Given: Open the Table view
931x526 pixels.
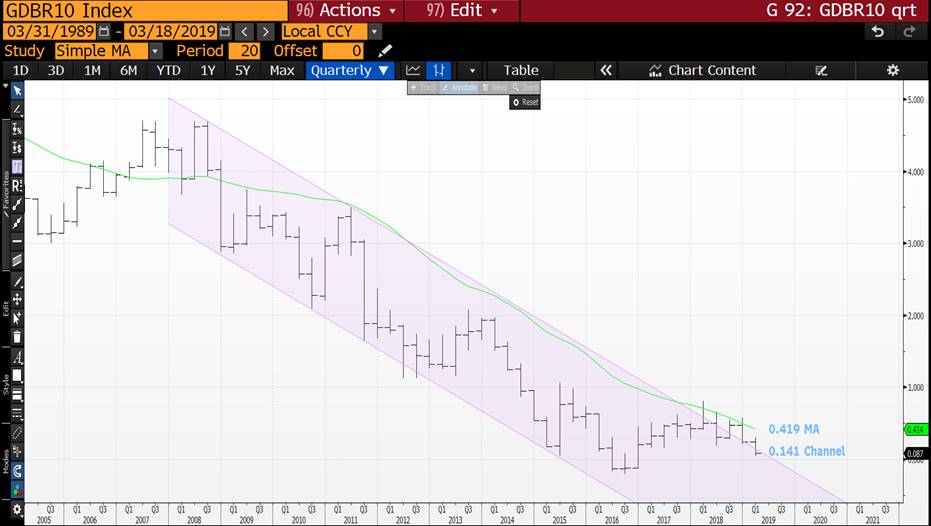Looking at the screenshot, I should [521, 71].
